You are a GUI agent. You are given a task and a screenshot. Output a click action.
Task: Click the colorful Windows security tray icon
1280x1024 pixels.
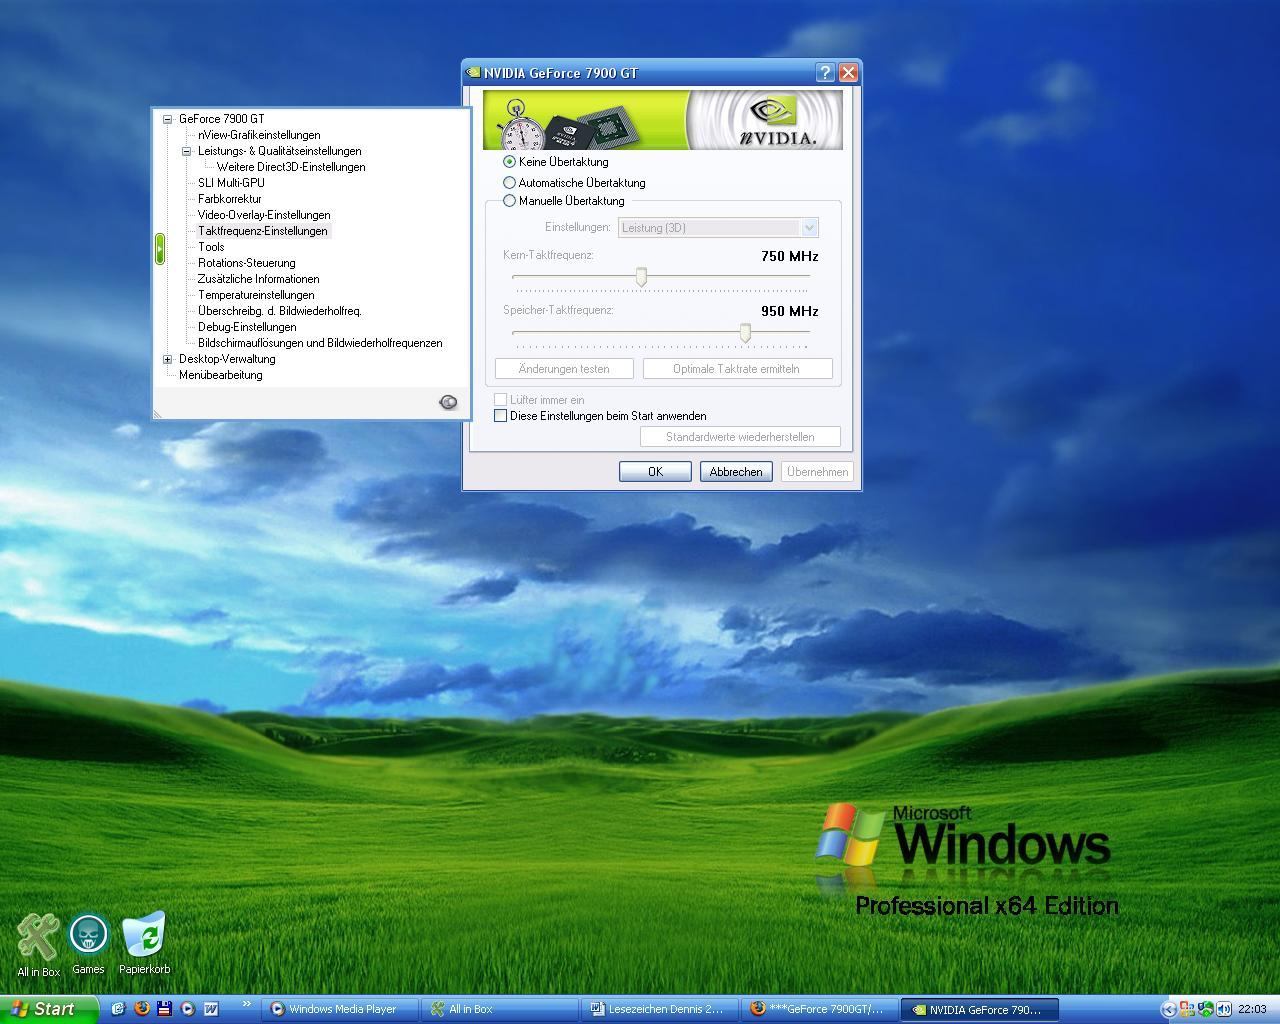[1187, 1009]
